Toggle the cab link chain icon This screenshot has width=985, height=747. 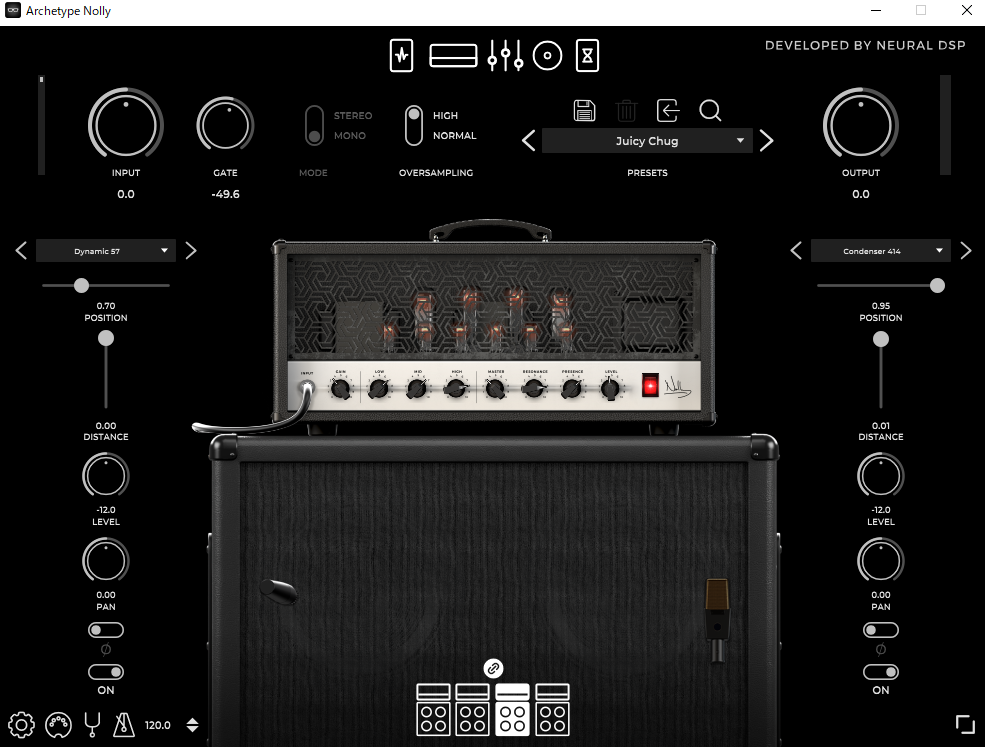(x=493, y=668)
